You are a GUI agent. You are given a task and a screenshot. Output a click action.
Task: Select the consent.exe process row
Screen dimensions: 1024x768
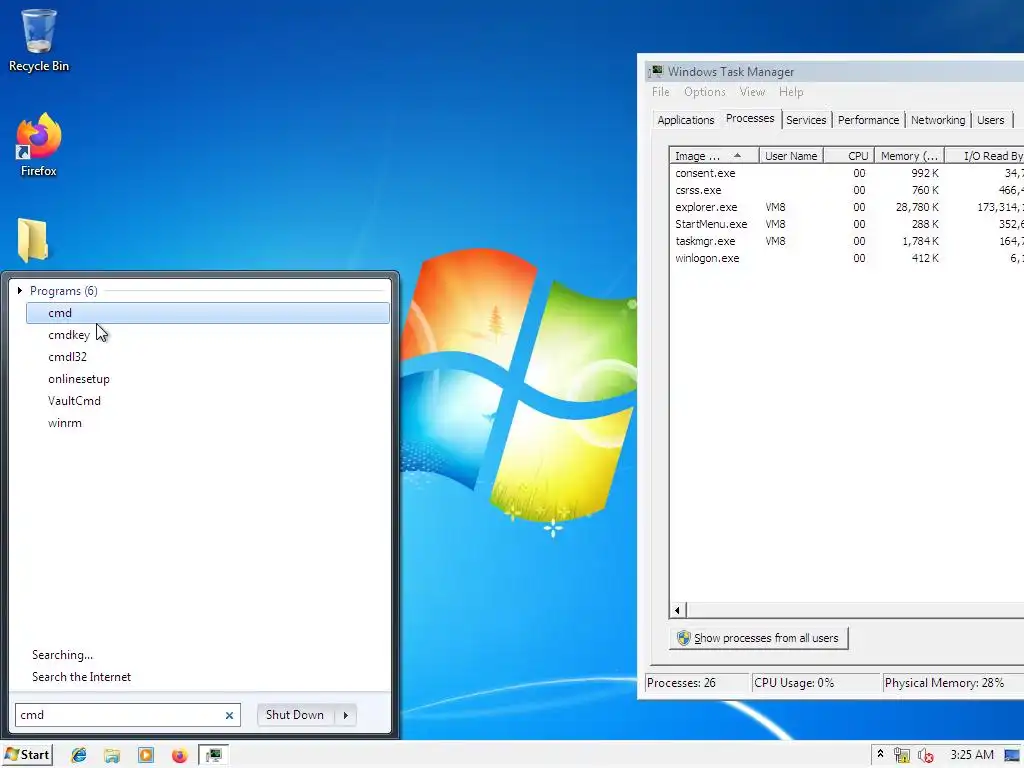click(x=847, y=173)
